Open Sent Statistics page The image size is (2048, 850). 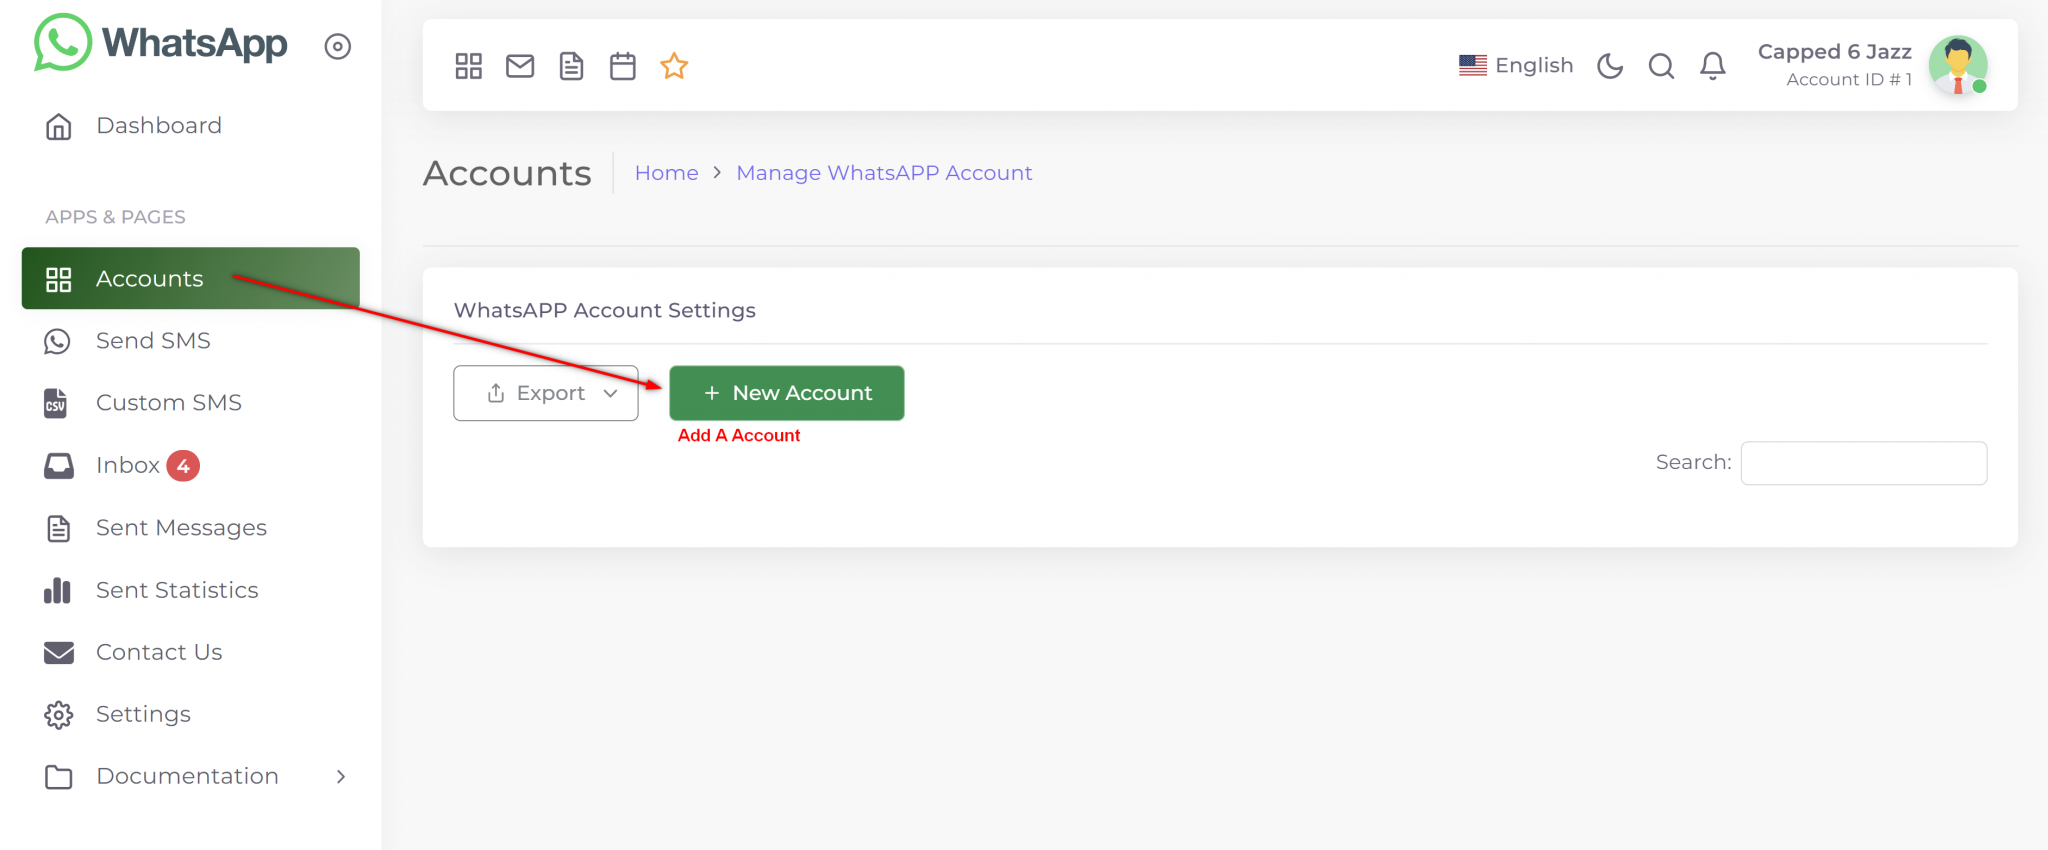click(177, 590)
